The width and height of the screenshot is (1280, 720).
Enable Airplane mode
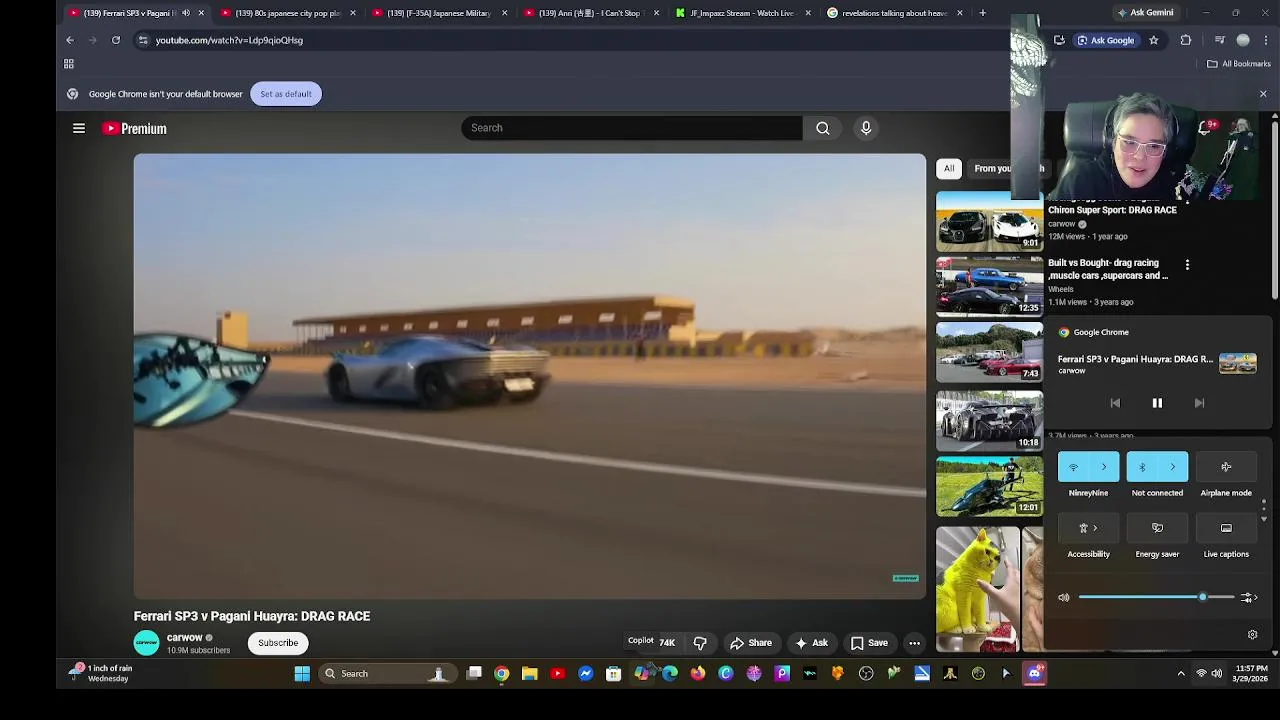coord(1226,467)
